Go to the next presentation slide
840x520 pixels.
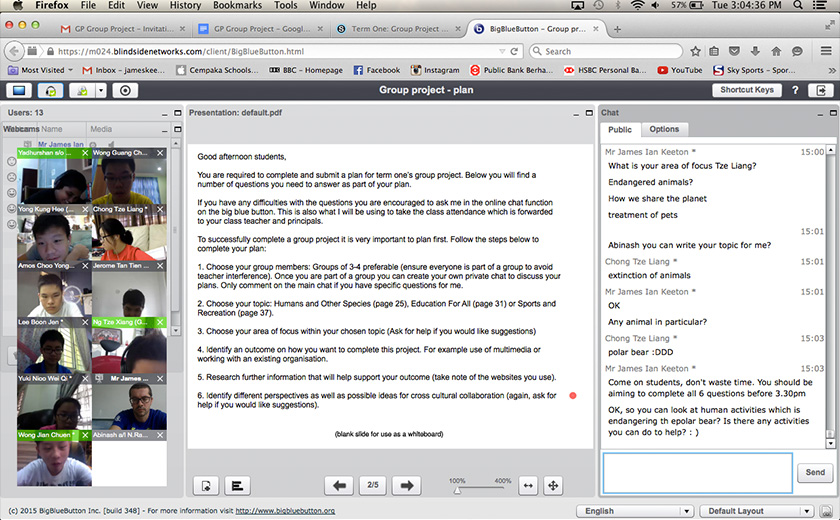click(405, 485)
